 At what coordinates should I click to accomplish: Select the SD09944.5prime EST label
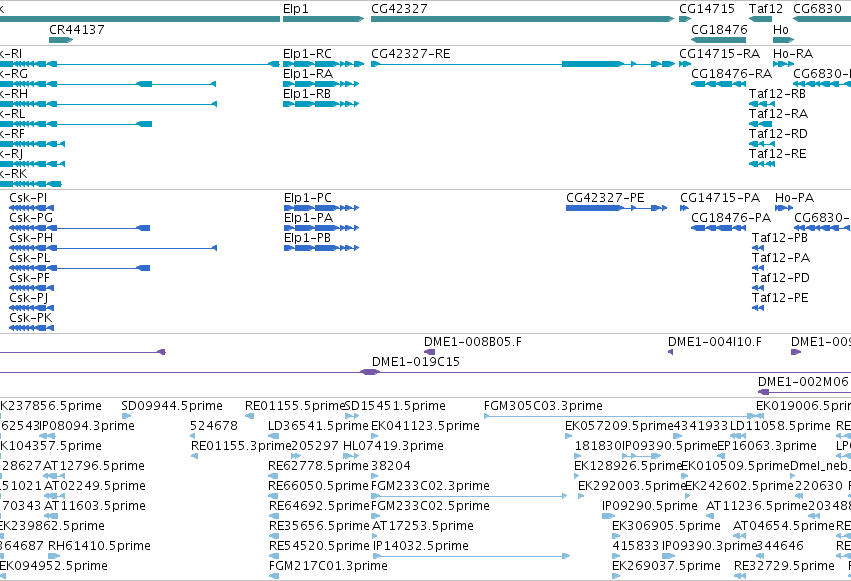pos(172,406)
